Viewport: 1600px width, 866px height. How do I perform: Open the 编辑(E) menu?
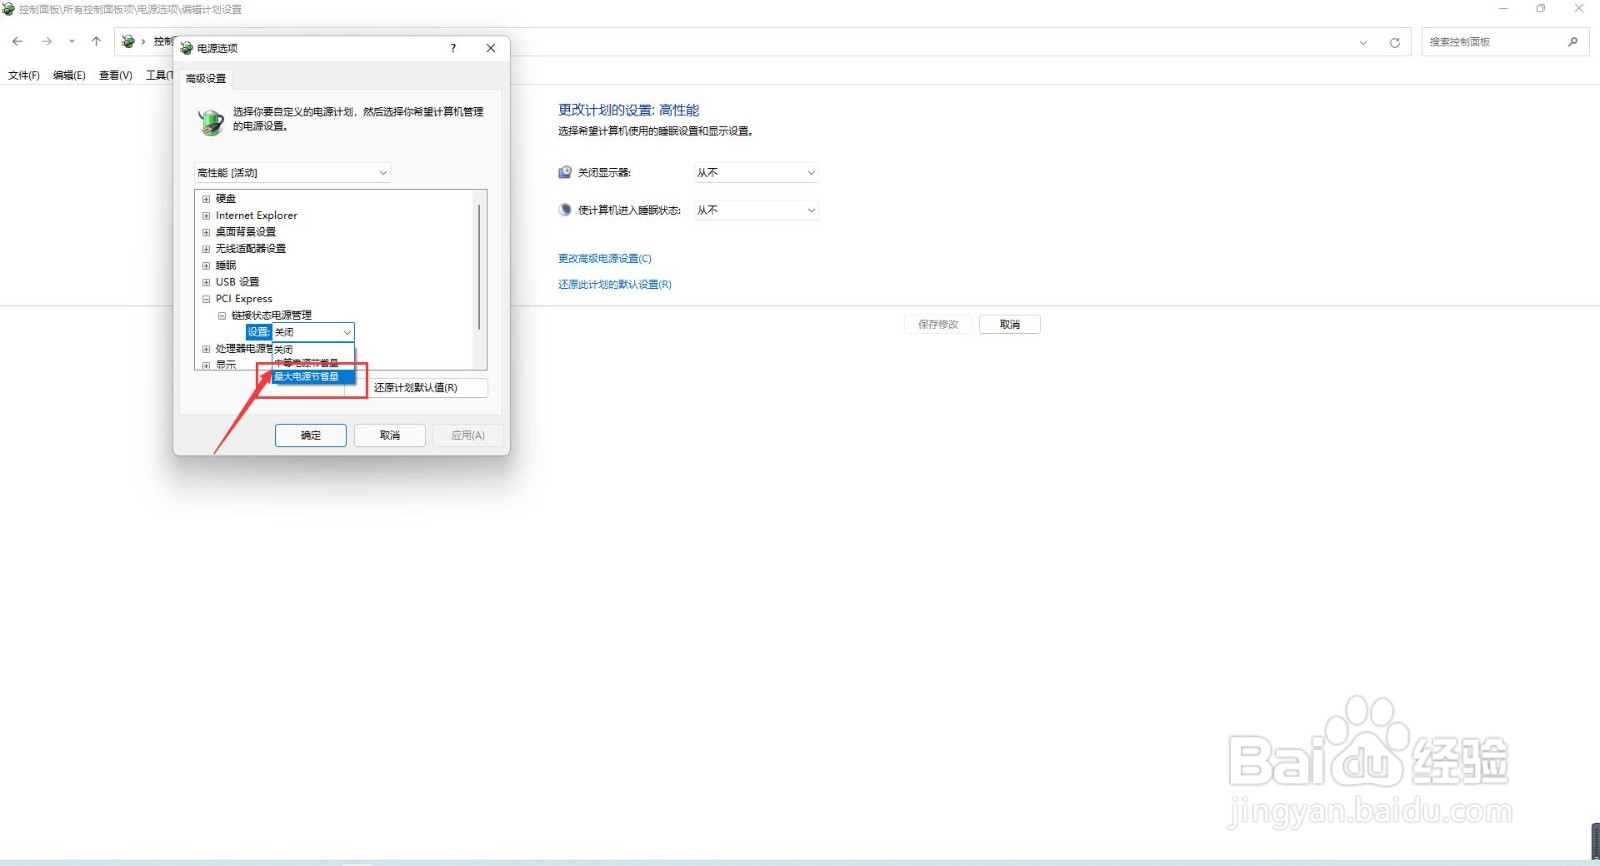69,75
